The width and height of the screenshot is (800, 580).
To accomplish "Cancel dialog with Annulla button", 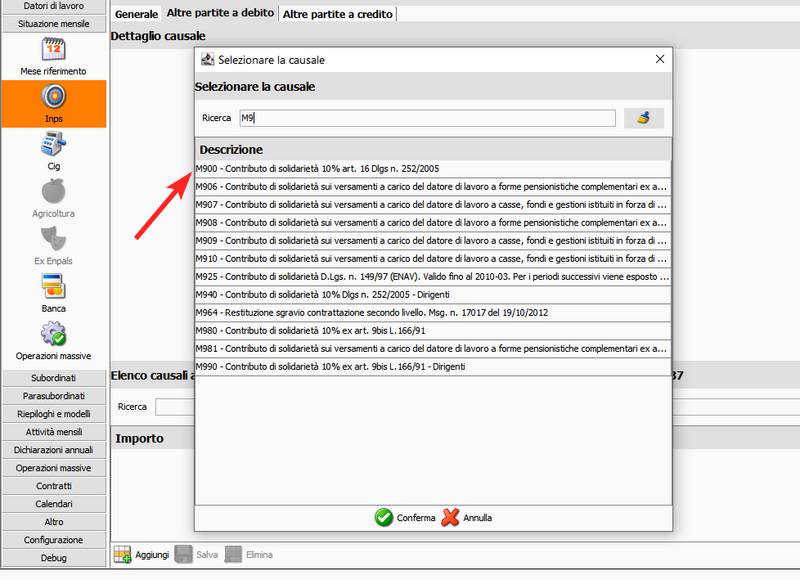I will tap(467, 518).
